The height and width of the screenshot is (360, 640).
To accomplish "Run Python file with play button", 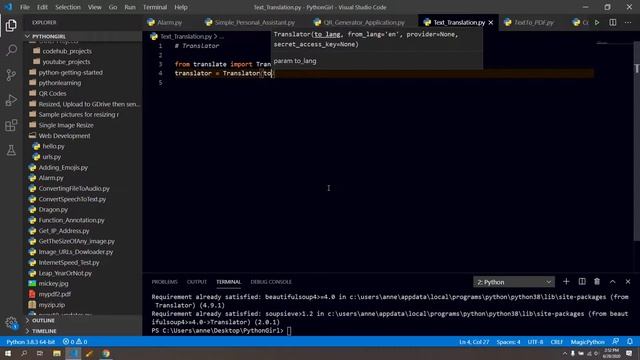I will click(597, 22).
